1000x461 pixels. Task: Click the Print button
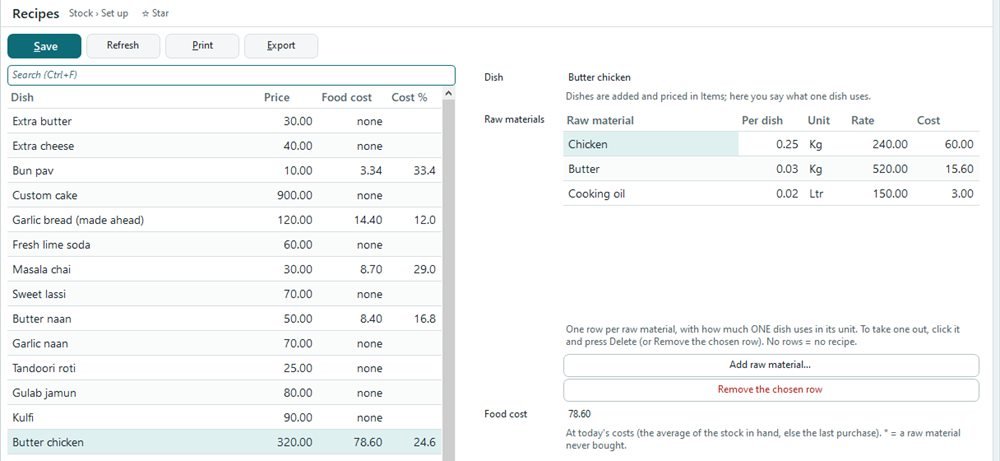(x=202, y=46)
